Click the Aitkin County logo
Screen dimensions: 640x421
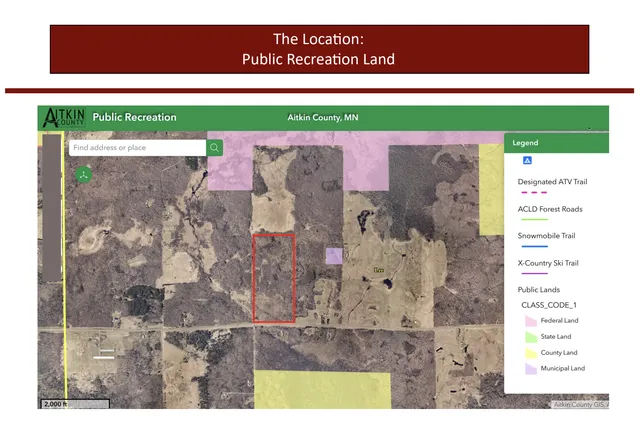tap(63, 118)
